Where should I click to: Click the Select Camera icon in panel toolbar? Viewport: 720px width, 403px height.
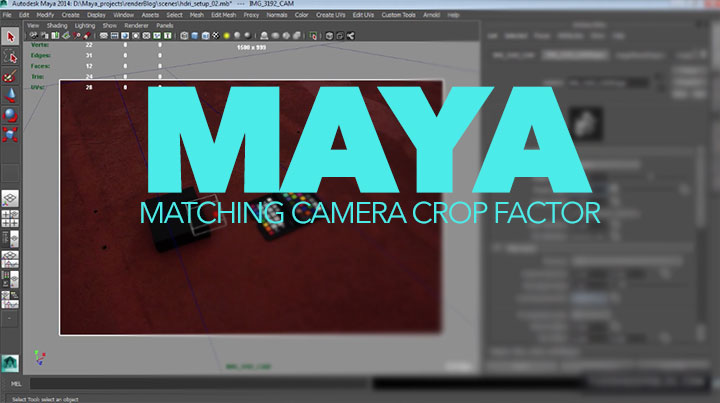[34, 36]
